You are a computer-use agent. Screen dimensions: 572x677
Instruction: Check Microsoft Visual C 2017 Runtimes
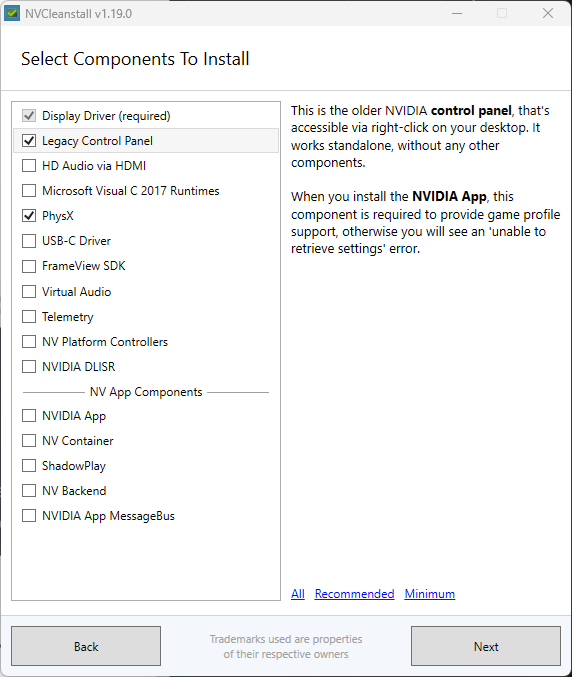(x=29, y=191)
